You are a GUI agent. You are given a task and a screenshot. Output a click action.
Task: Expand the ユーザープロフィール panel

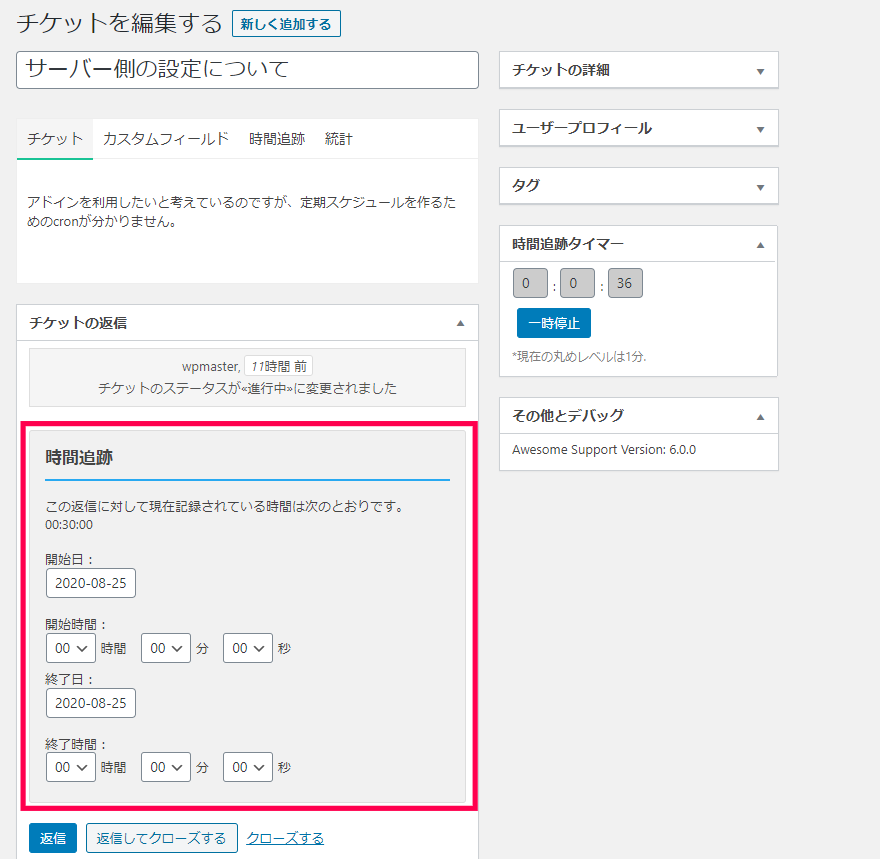coord(759,128)
